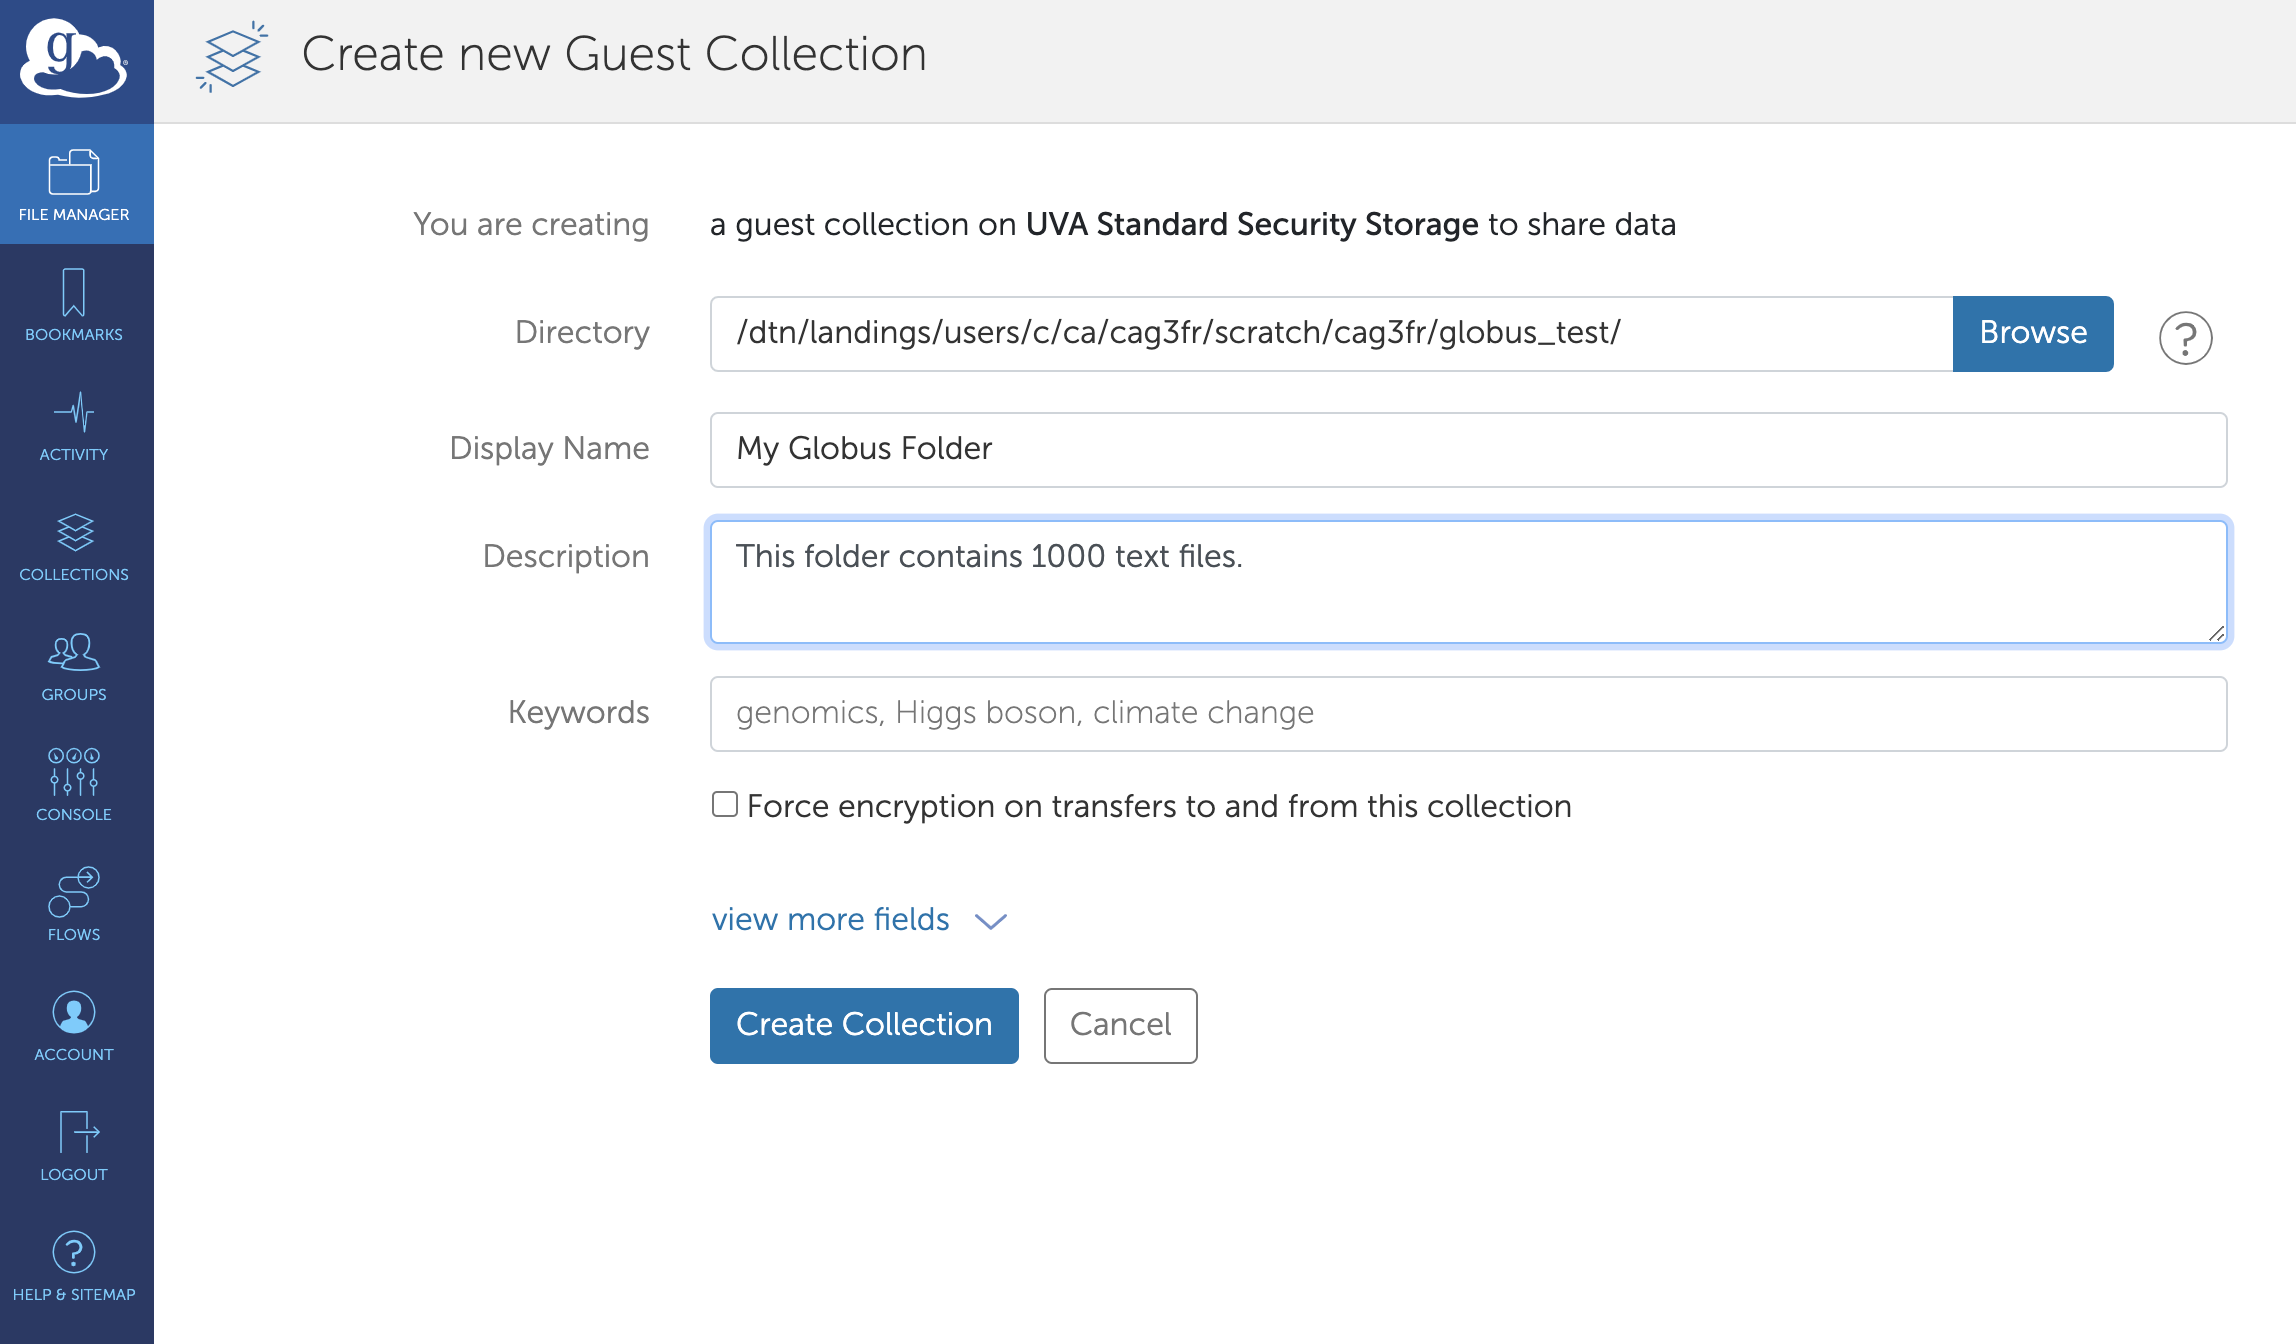Click the directory help question mark icon
Viewport: 2296px width, 1344px height.
(2185, 338)
